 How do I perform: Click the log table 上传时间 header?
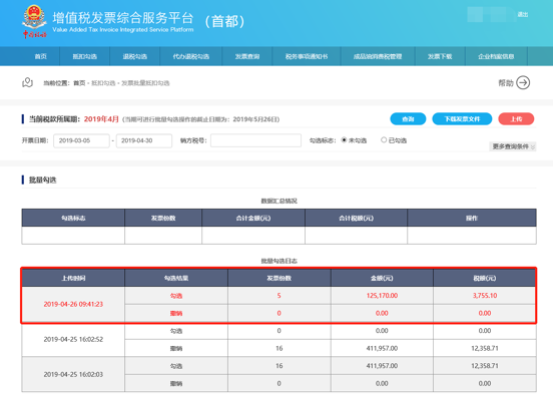click(x=73, y=278)
